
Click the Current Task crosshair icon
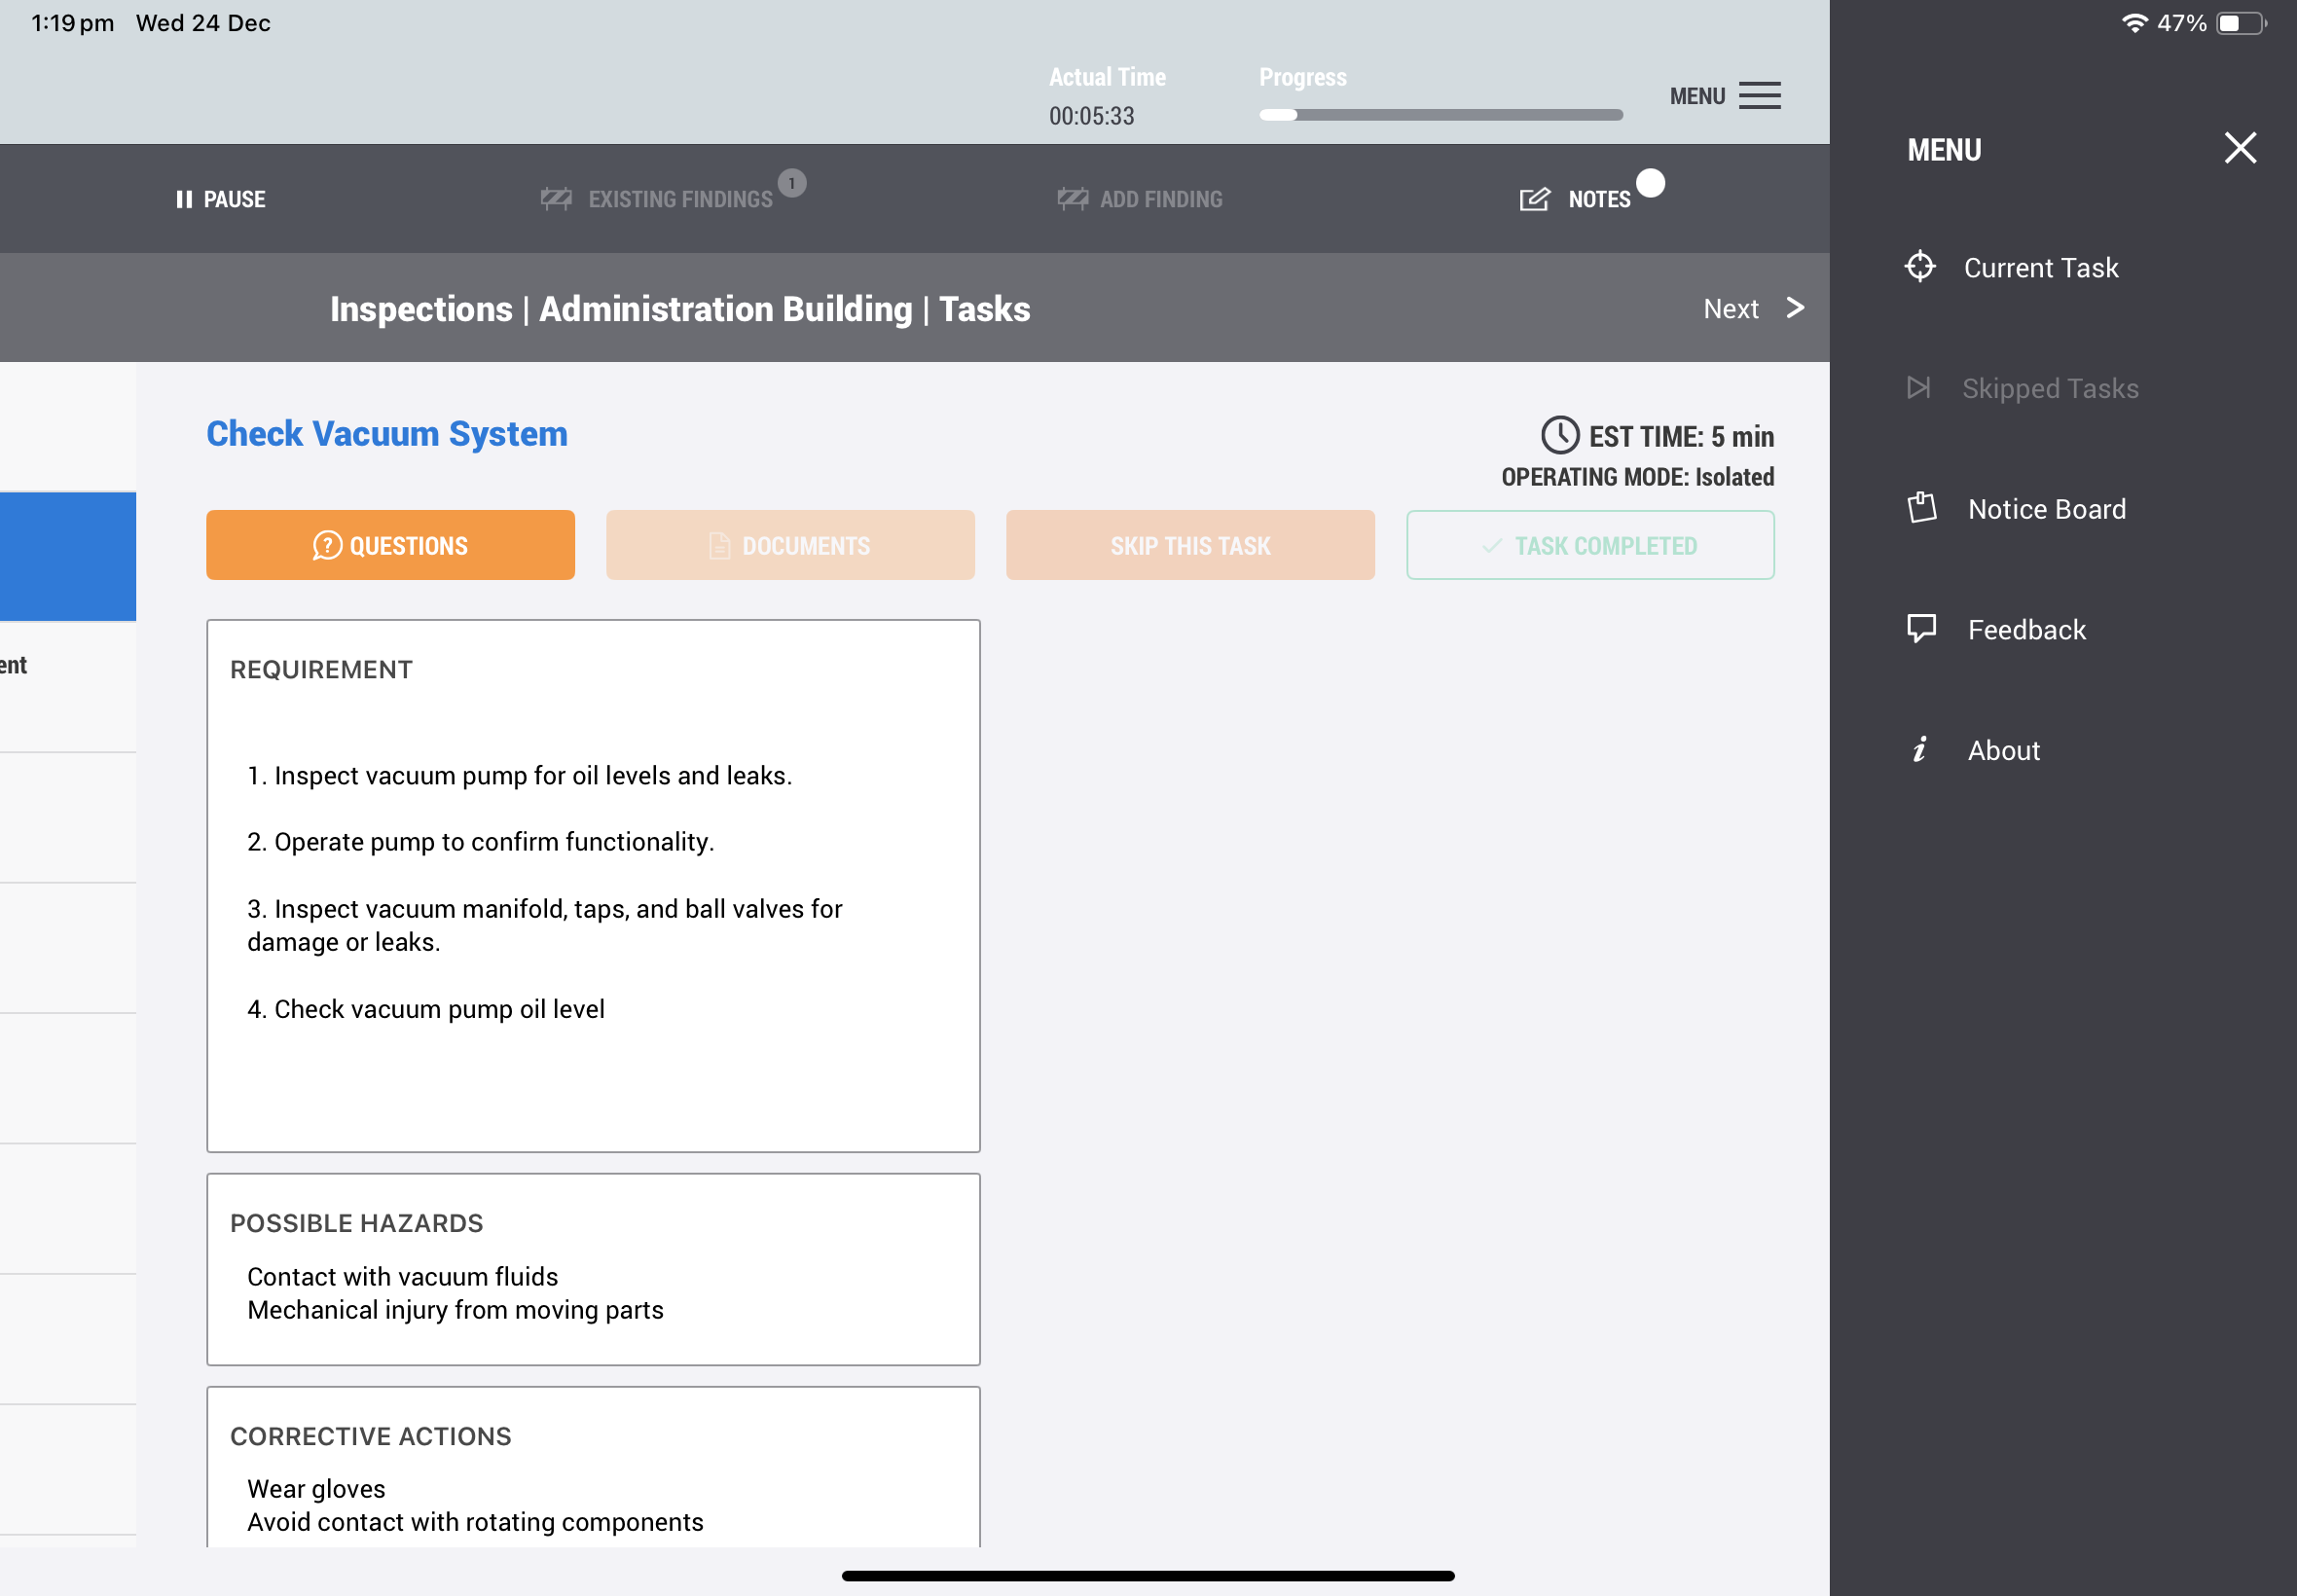[x=1919, y=267]
